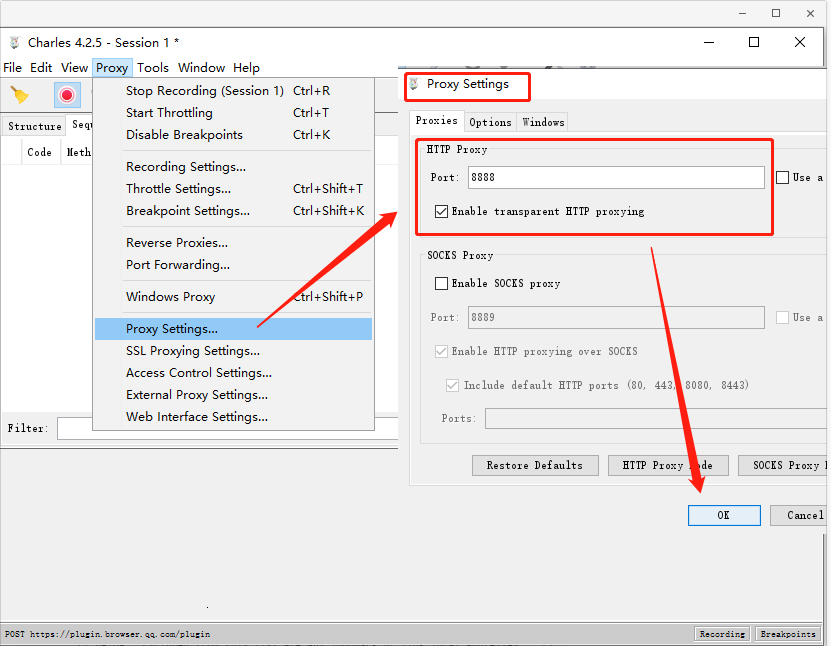Image resolution: width=831 pixels, height=646 pixels.
Task: Enable SOCKS proxy checkbox
Action: 441,284
